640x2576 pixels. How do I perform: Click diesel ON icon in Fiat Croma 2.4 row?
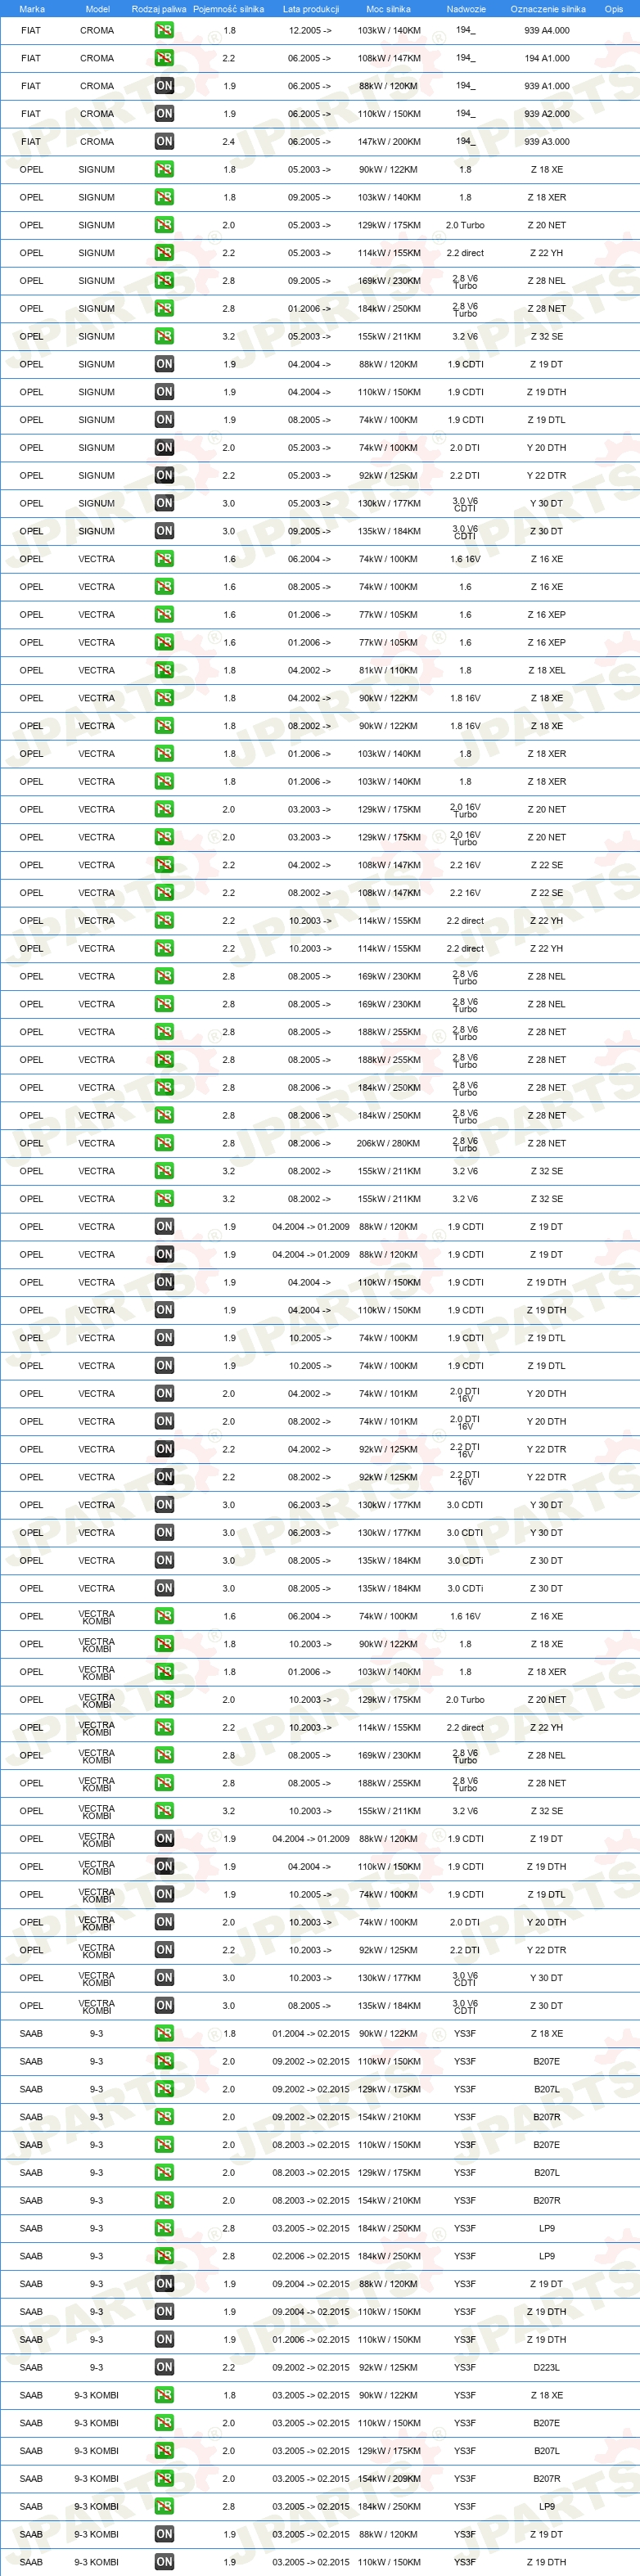tap(164, 141)
